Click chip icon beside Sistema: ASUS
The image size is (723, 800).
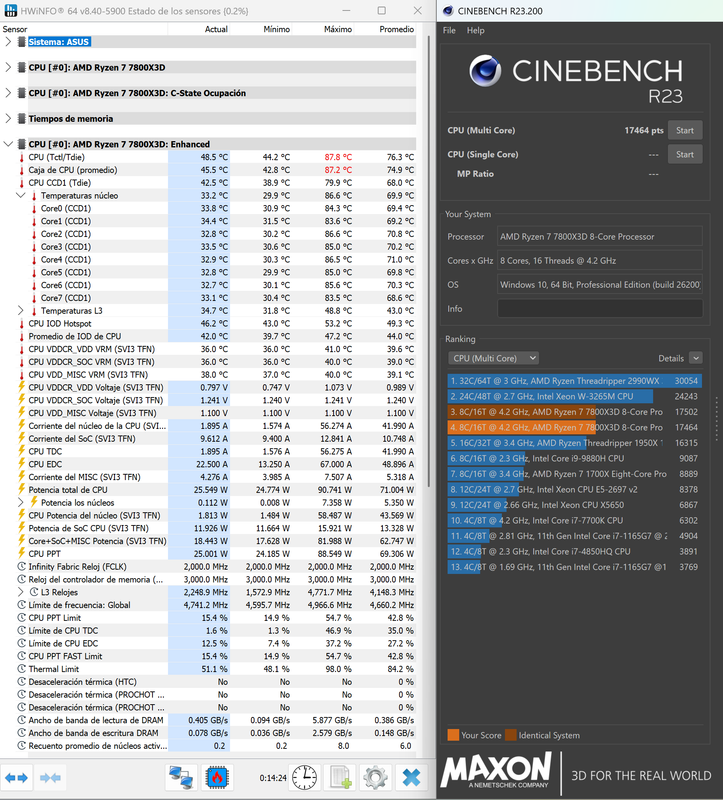click(22, 42)
